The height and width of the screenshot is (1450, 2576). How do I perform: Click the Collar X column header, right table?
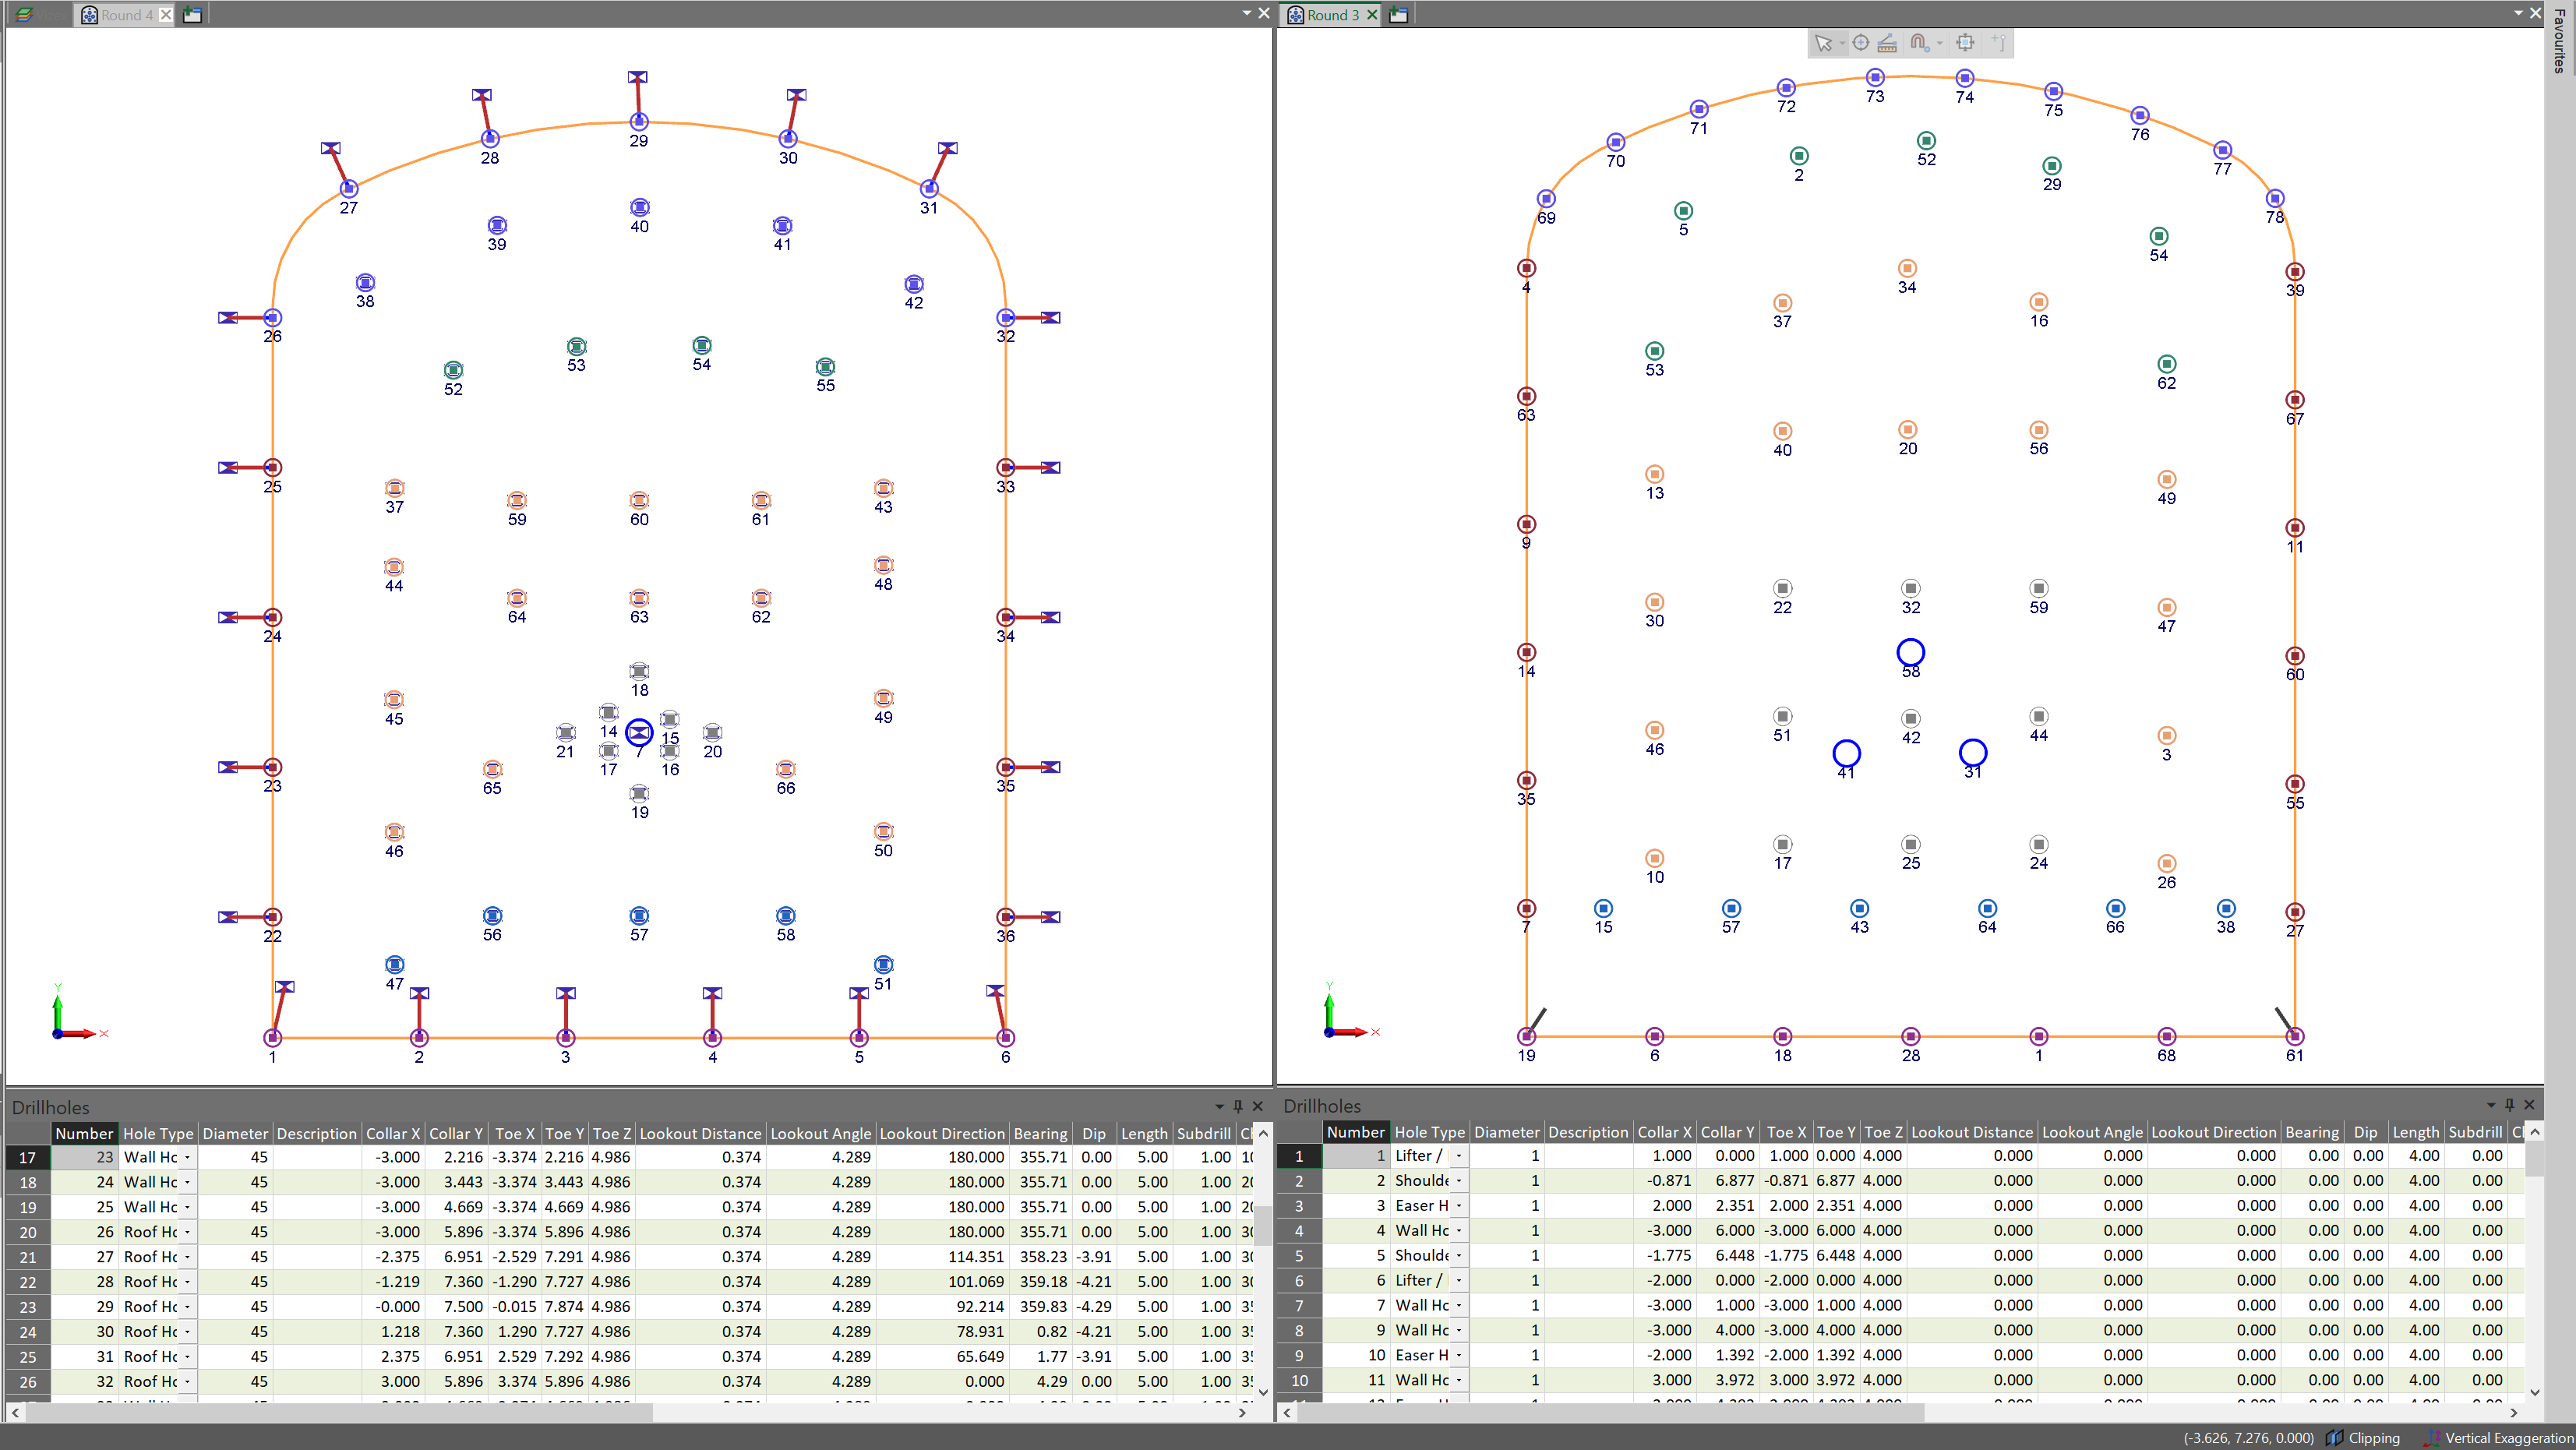click(x=1664, y=1132)
